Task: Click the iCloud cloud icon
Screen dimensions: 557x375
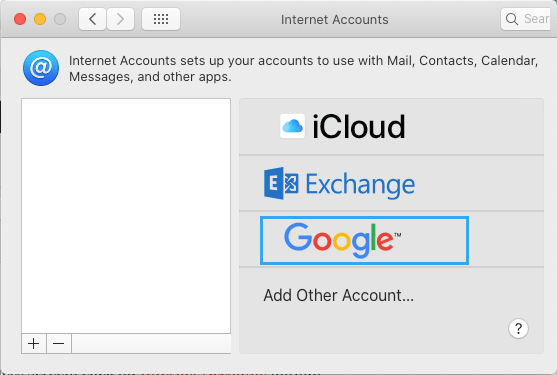Action: 292,126
